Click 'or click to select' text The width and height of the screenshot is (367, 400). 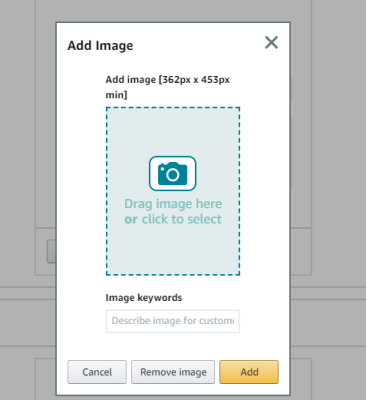[x=173, y=219]
